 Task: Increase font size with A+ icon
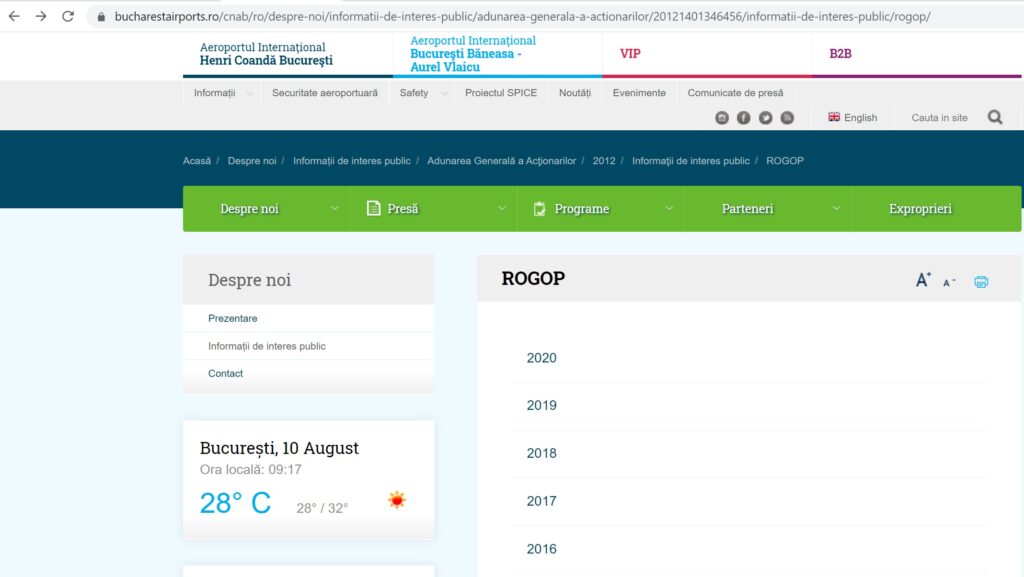pyautogui.click(x=923, y=280)
